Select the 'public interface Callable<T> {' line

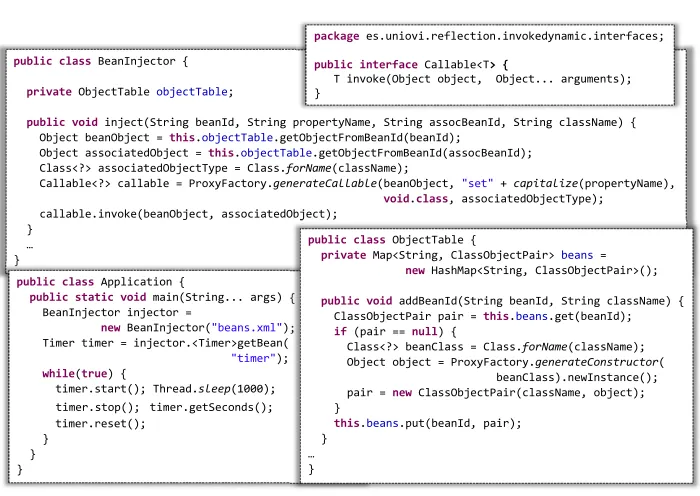pyautogui.click(x=411, y=65)
